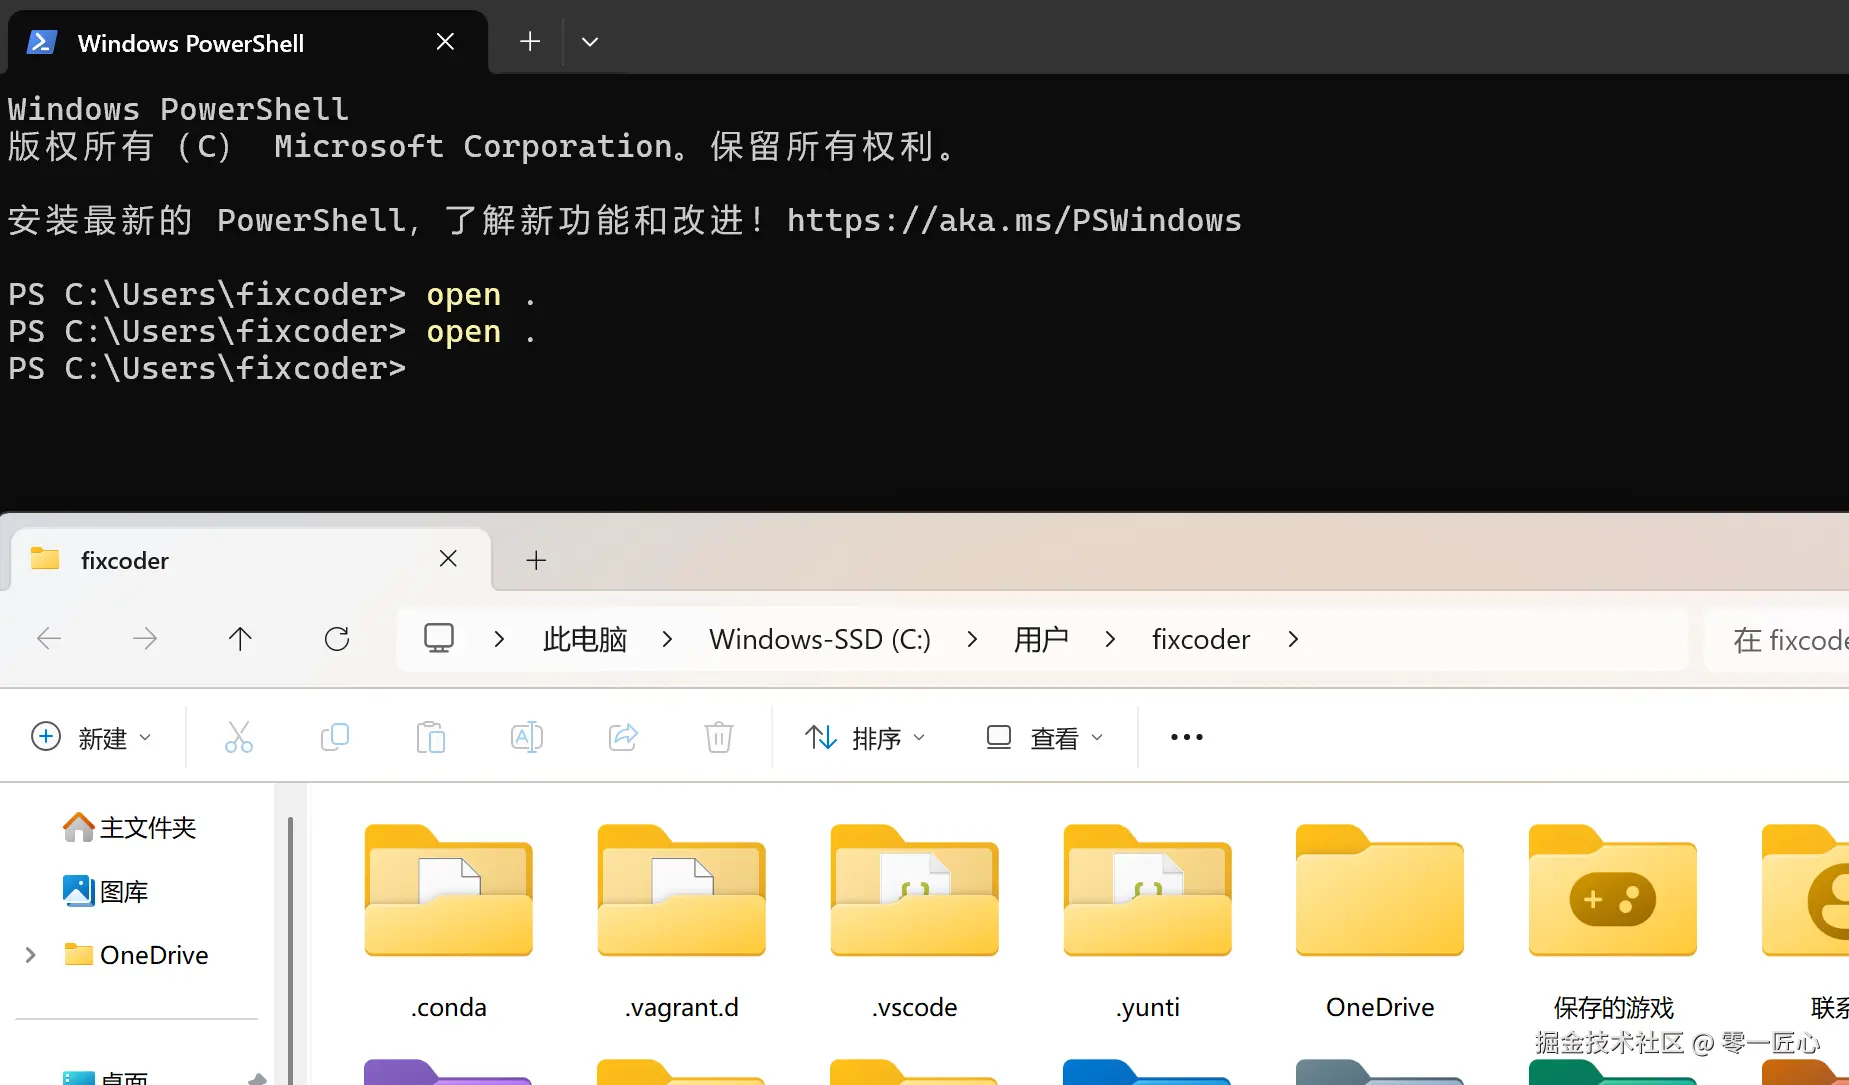Select the .vscode folder
This screenshot has height=1085, width=1849.
point(915,920)
